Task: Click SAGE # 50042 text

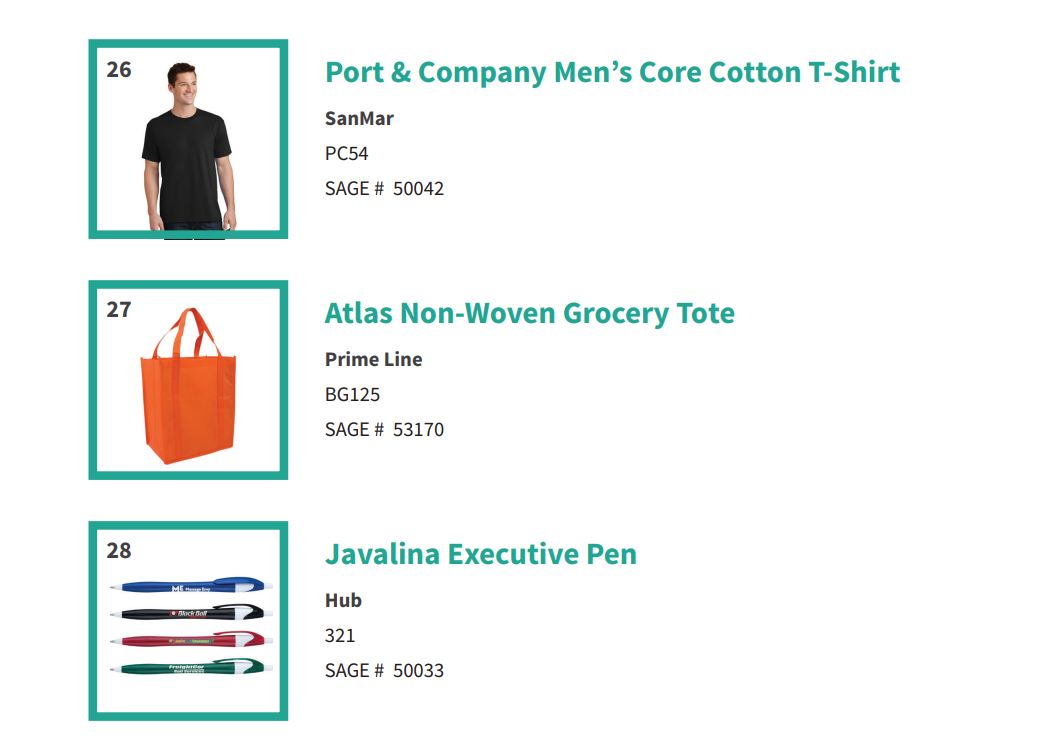Action: coord(384,189)
